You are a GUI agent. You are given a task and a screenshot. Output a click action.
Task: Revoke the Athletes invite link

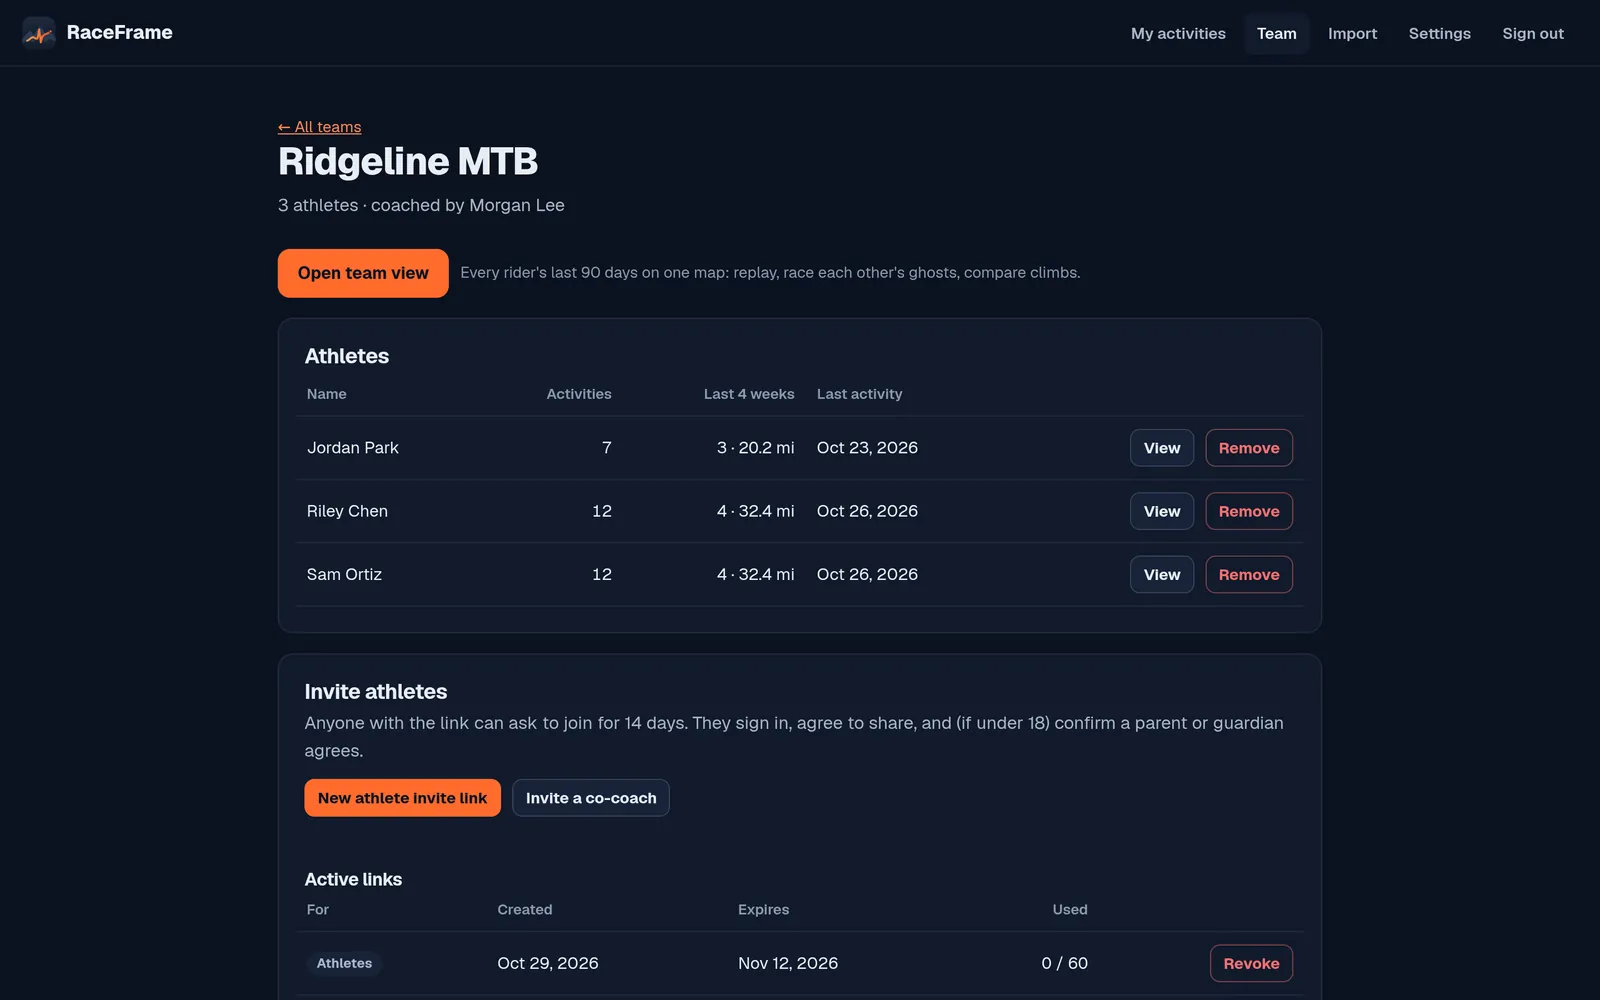(1251, 963)
